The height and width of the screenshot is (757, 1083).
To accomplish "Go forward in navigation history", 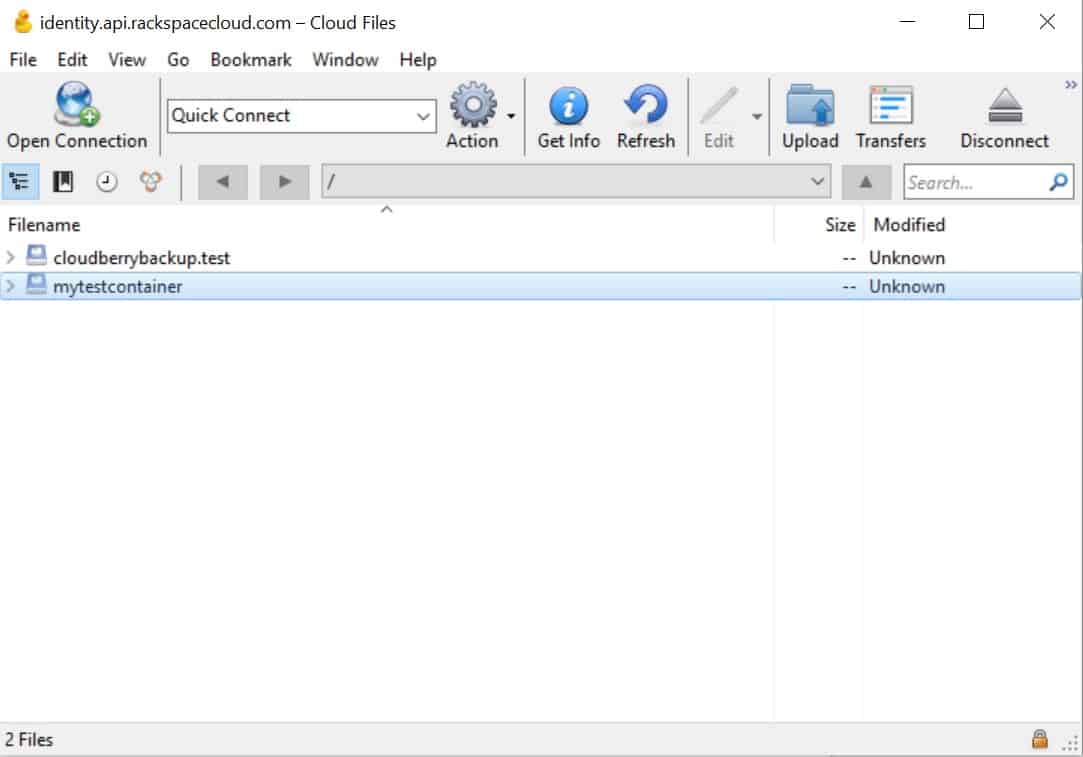I will (x=285, y=182).
